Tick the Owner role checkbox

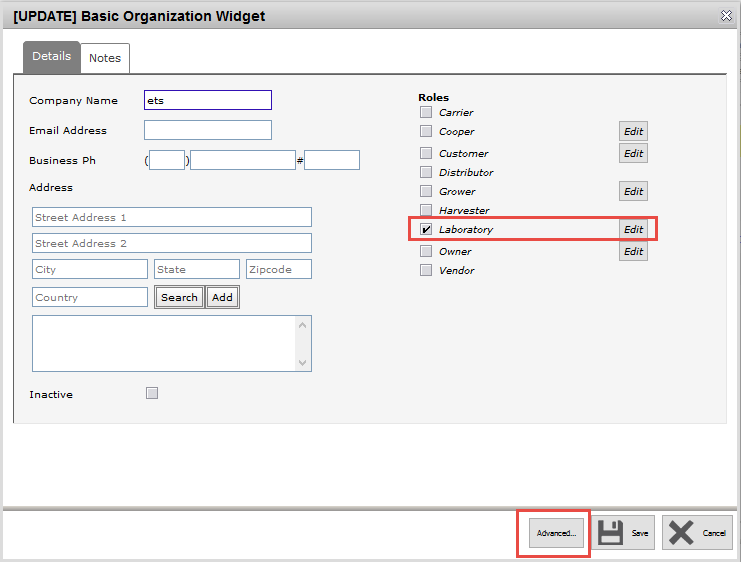(426, 251)
